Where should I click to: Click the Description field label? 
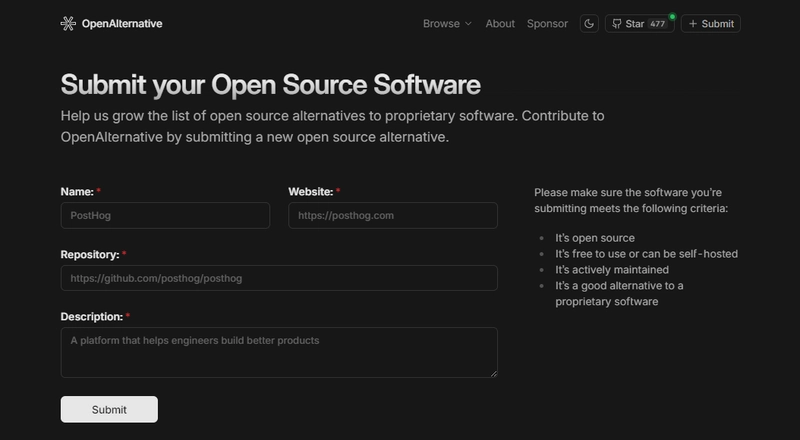click(x=92, y=317)
